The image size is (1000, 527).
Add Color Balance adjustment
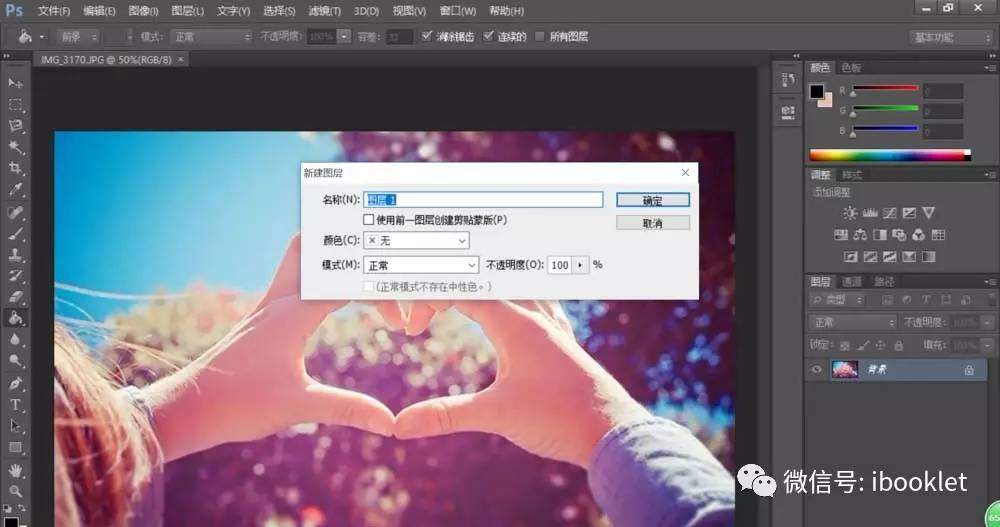point(860,235)
